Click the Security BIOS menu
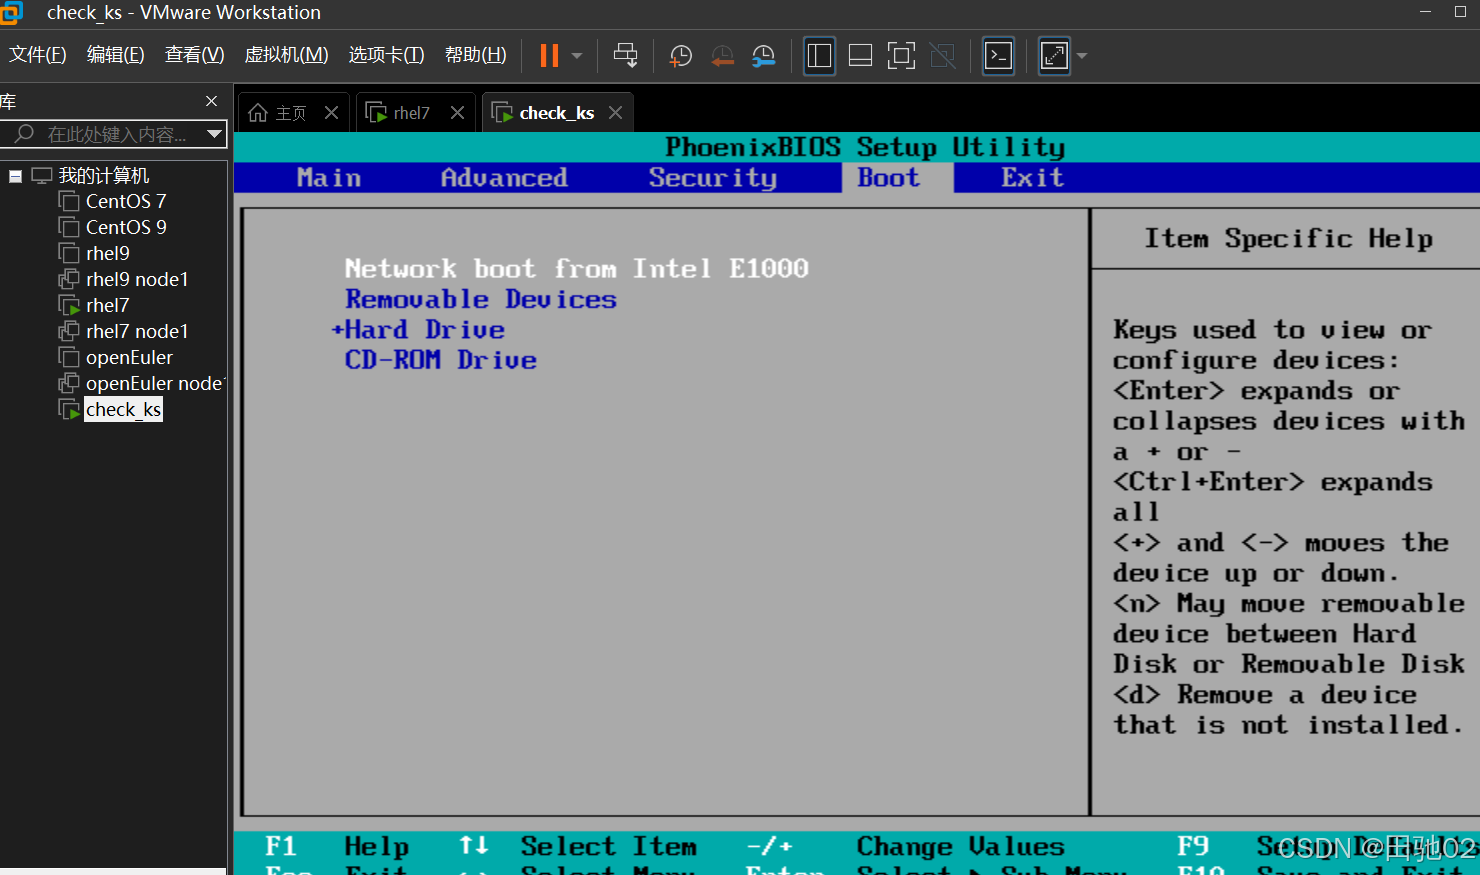The height and width of the screenshot is (875, 1480). (x=712, y=178)
